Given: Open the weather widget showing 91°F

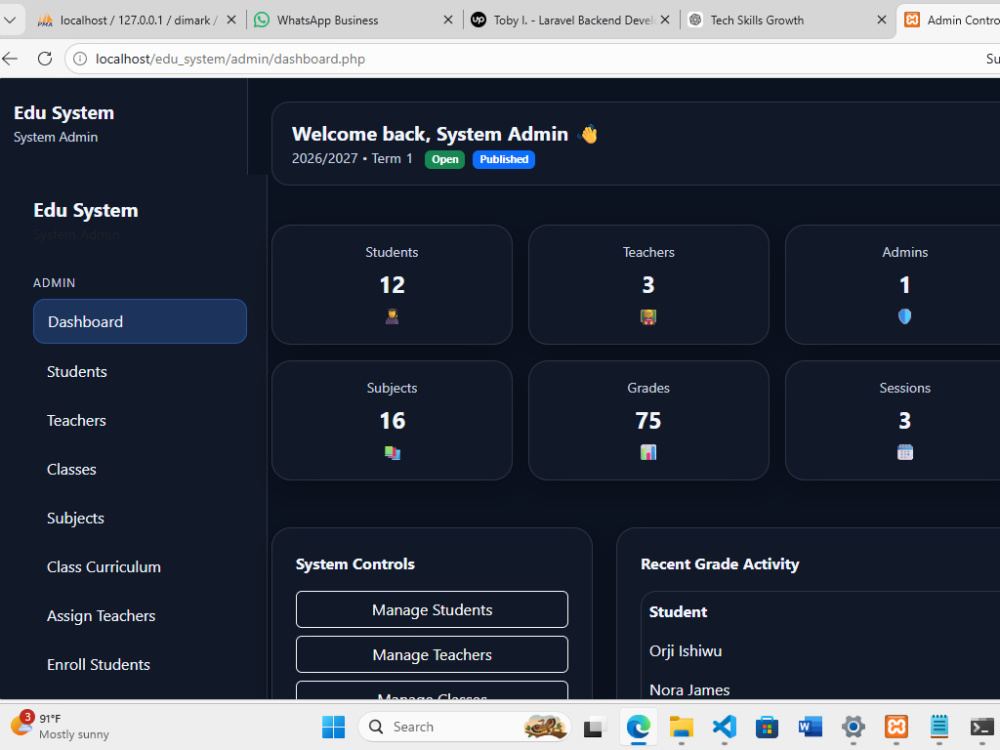Looking at the screenshot, I should pos(59,726).
